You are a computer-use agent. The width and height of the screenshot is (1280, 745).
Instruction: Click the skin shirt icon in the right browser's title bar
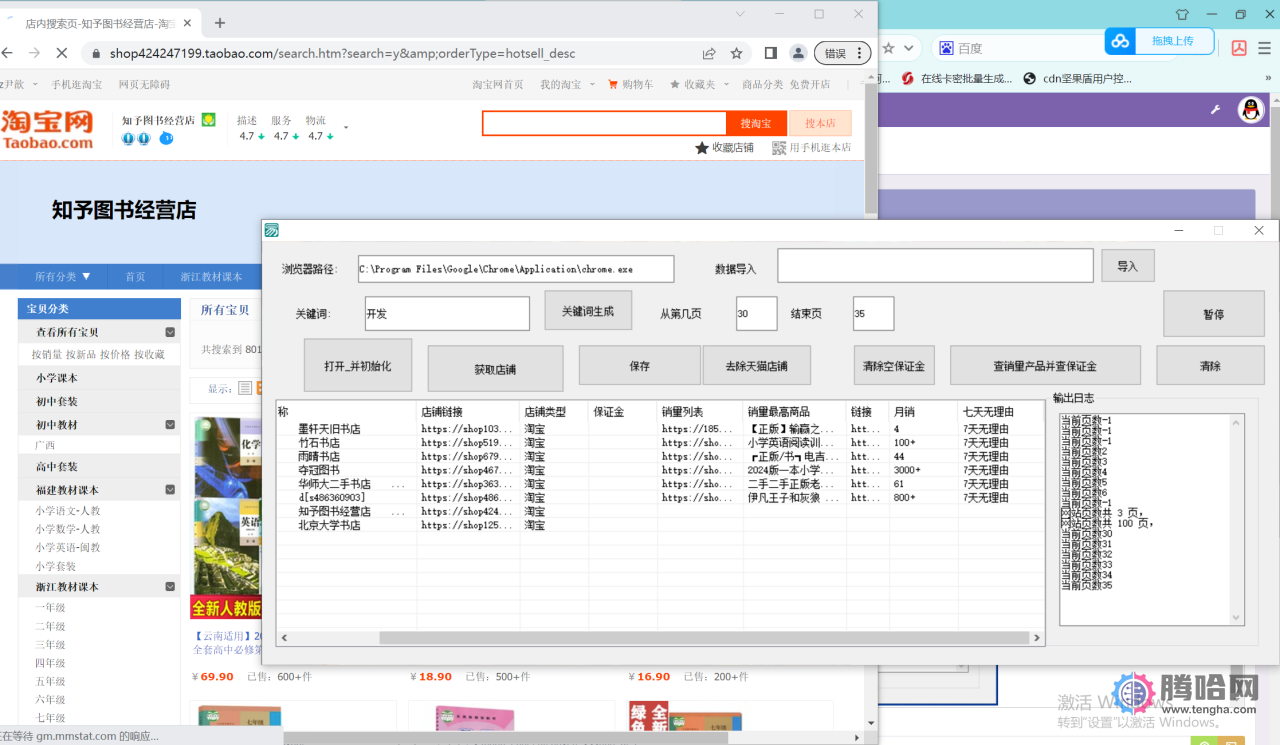pyautogui.click(x=1182, y=14)
